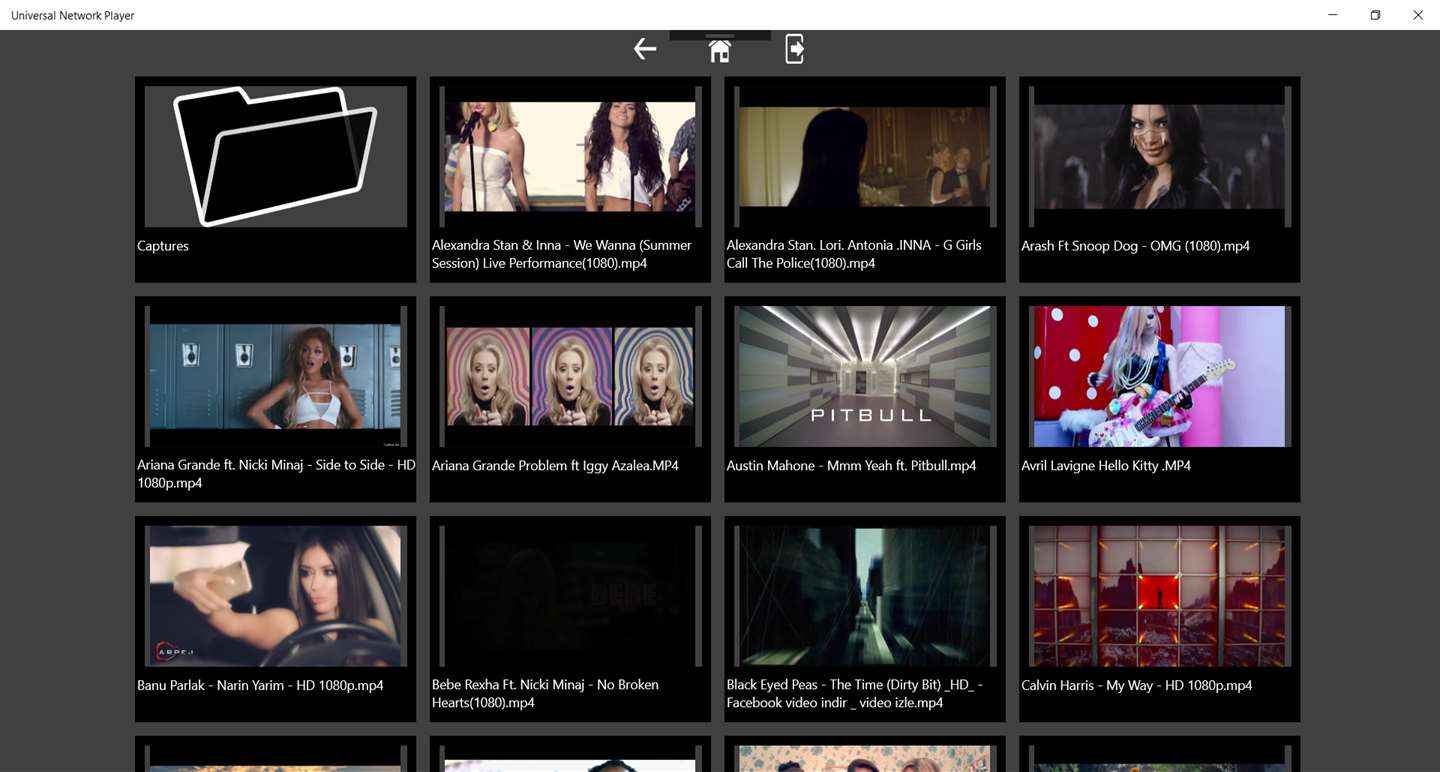The width and height of the screenshot is (1440, 772).
Task: Click 'Banu Parlak - Narin Yarim' filename
Action: [x=260, y=686]
